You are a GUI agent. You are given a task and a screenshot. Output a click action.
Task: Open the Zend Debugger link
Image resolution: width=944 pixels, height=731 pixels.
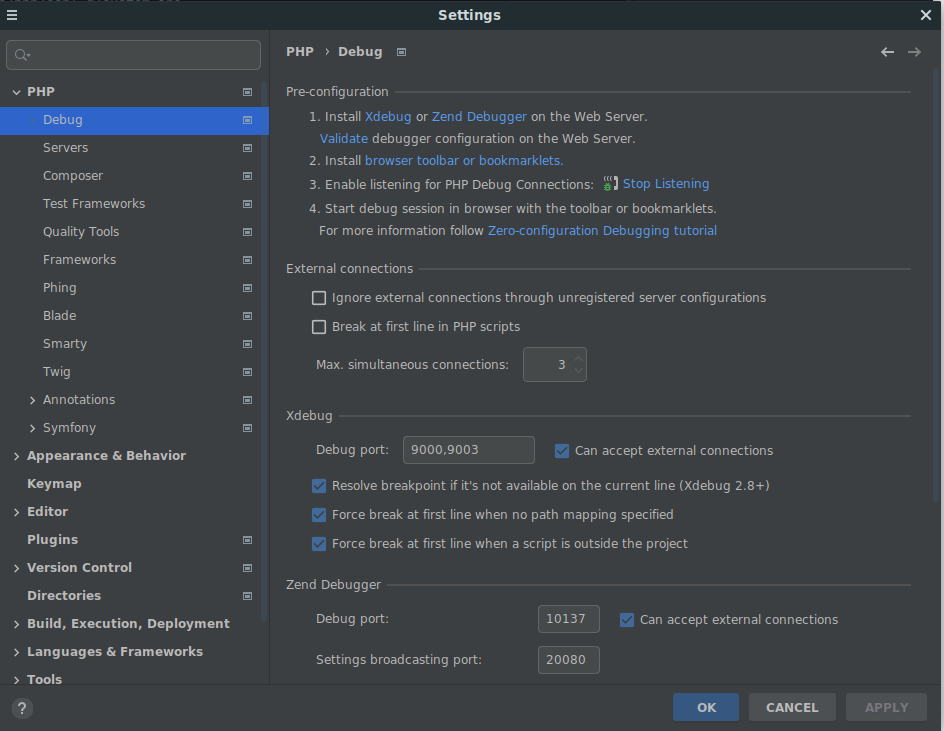479,117
